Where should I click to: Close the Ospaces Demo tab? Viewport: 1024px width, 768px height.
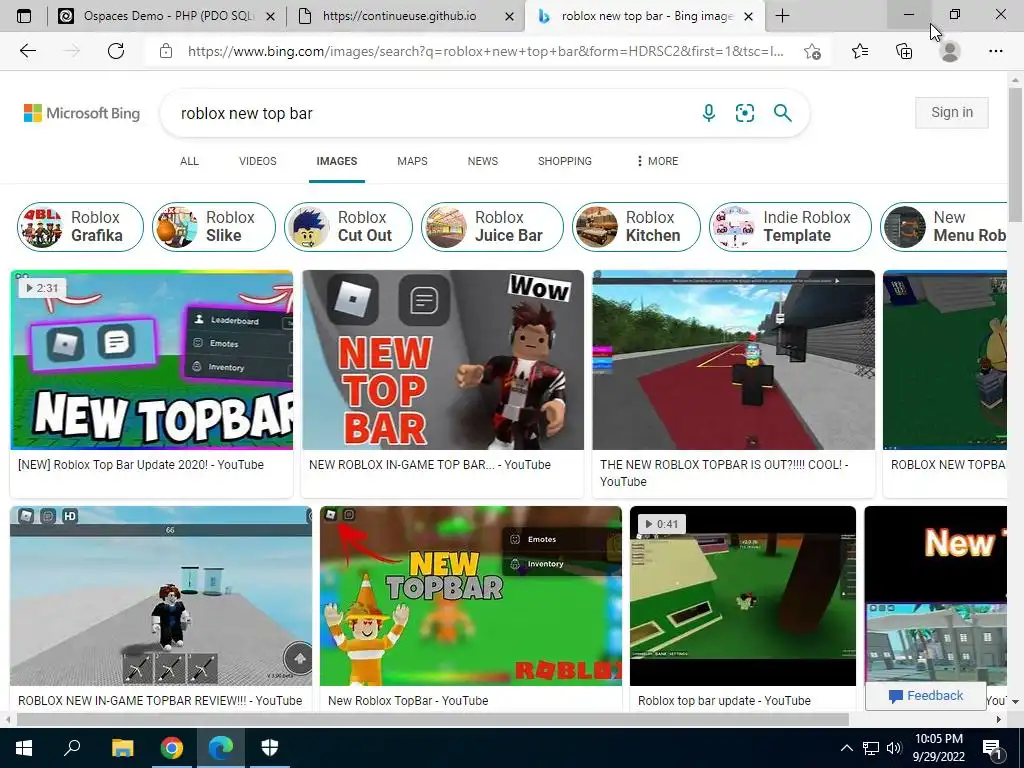[270, 16]
